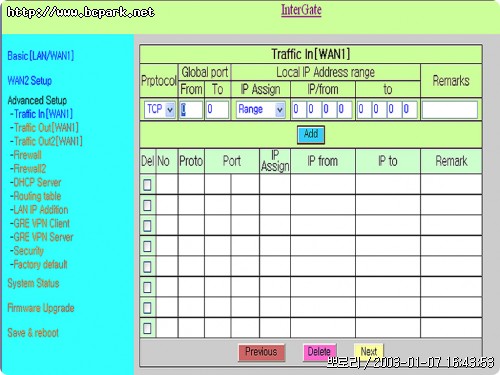This screenshot has width=500, height=375.
Task: Open GRE VPN Server settings
Action: (42, 237)
